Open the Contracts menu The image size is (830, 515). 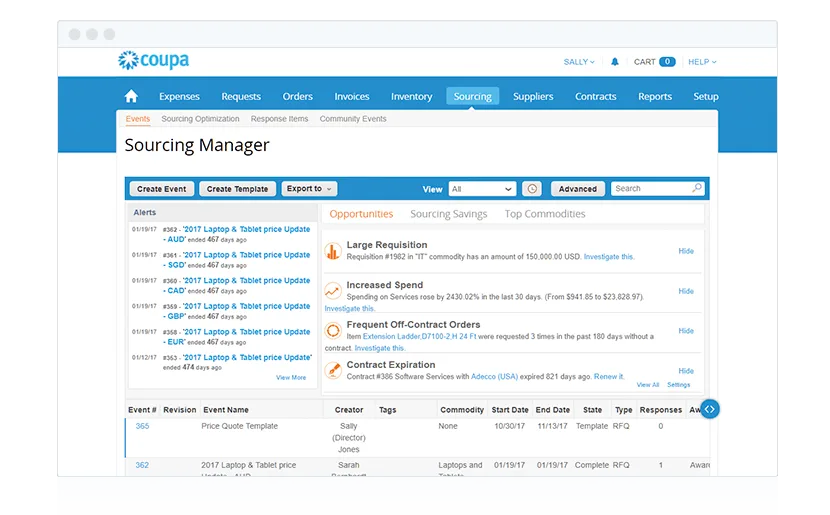596,96
